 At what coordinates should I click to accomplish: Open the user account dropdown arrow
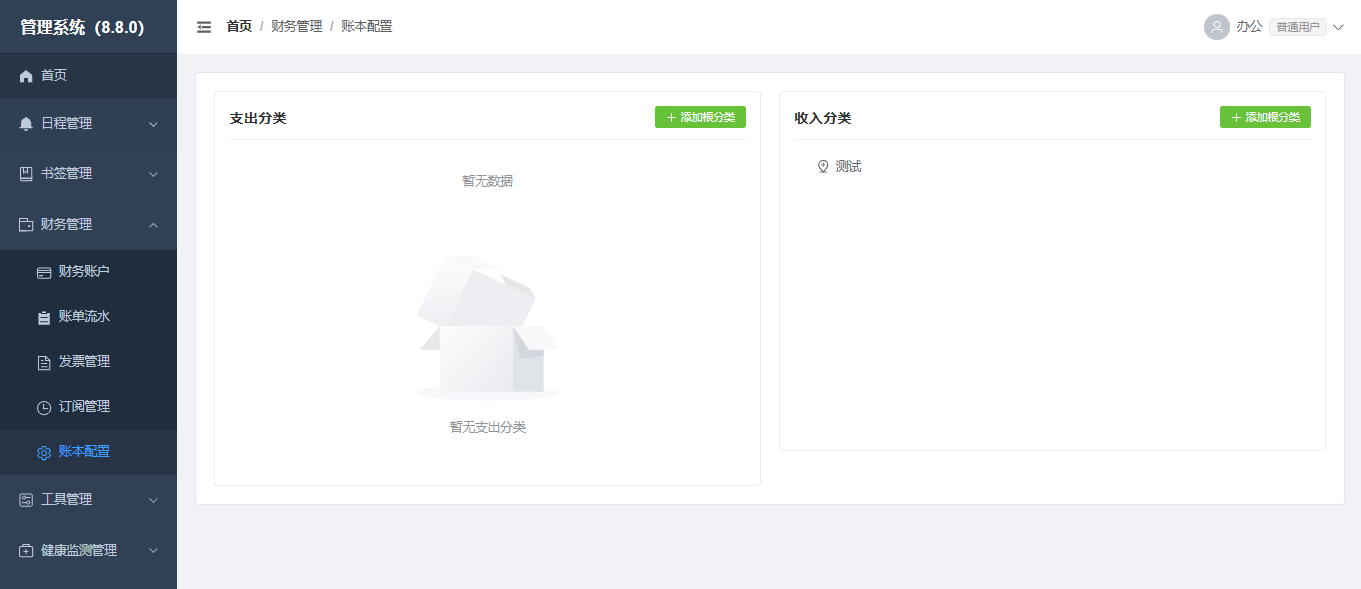click(1338, 27)
